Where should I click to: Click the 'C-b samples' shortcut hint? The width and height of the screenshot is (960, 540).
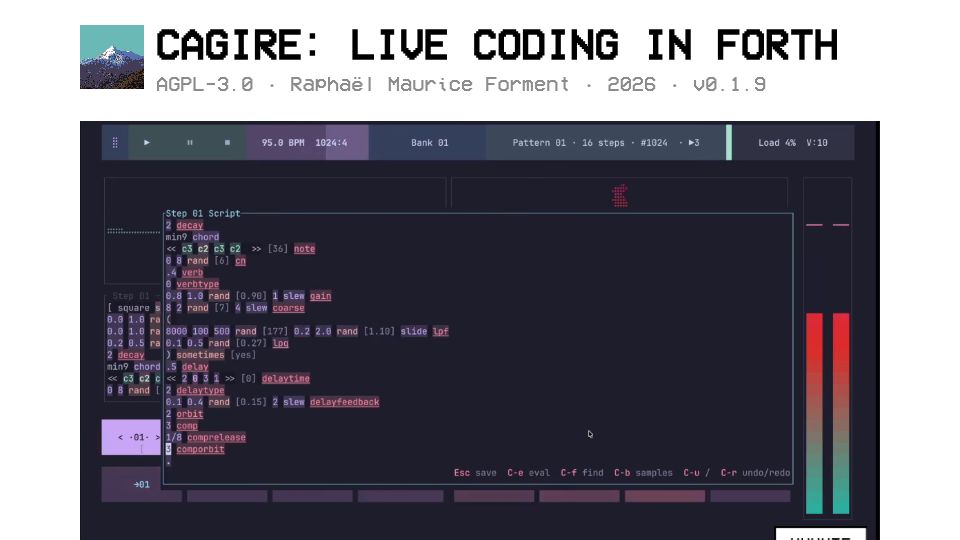tap(643, 473)
